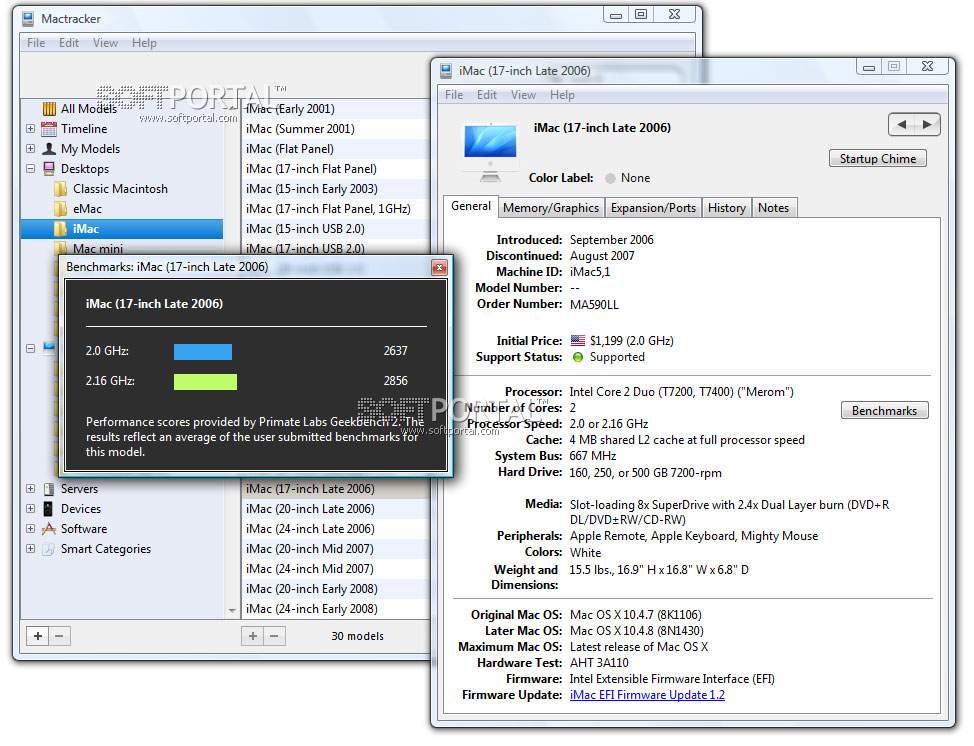Viewport: 974px width, 746px height.
Task: Click the blue 2.0 GHz benchmark bar
Action: click(x=203, y=352)
